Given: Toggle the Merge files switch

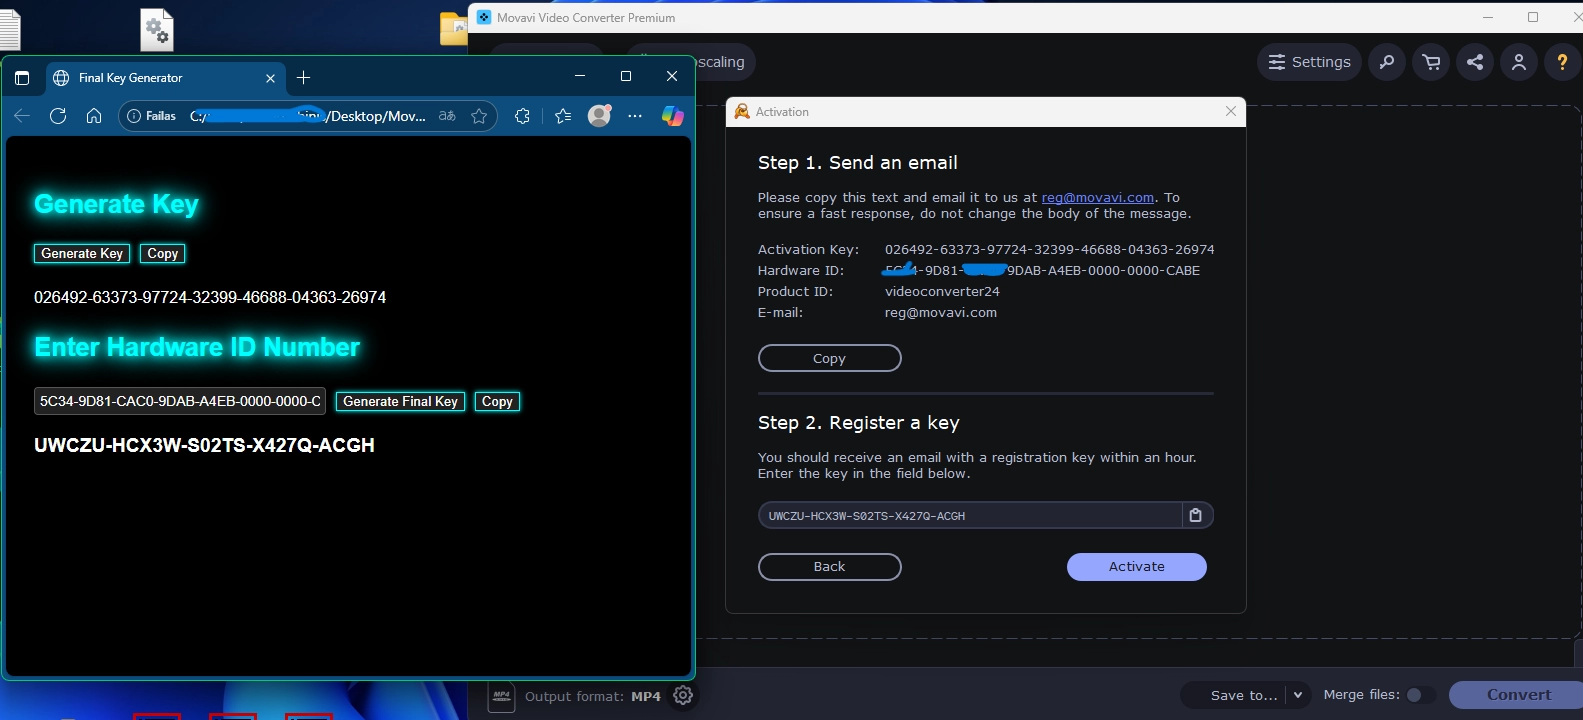Looking at the screenshot, I should point(1419,695).
